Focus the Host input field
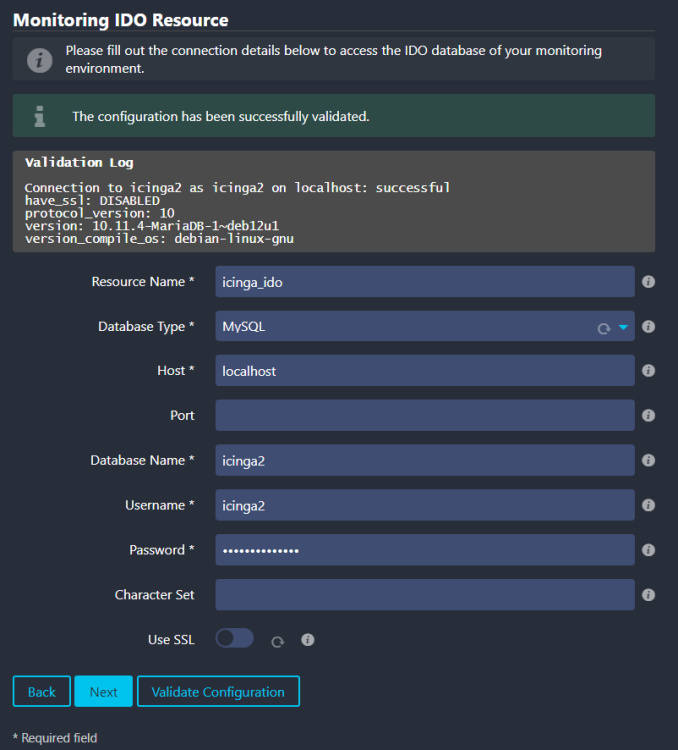 coord(424,371)
